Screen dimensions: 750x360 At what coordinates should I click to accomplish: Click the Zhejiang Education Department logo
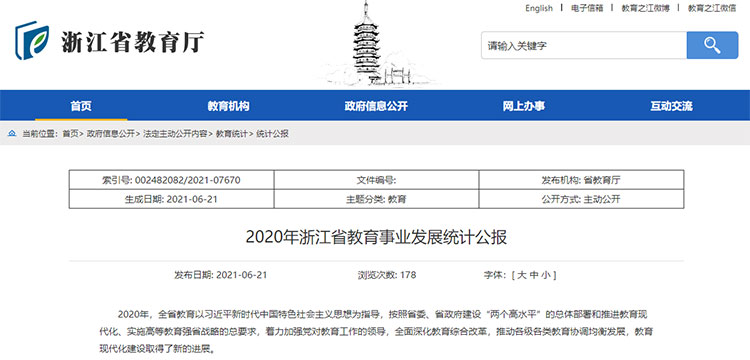point(110,41)
